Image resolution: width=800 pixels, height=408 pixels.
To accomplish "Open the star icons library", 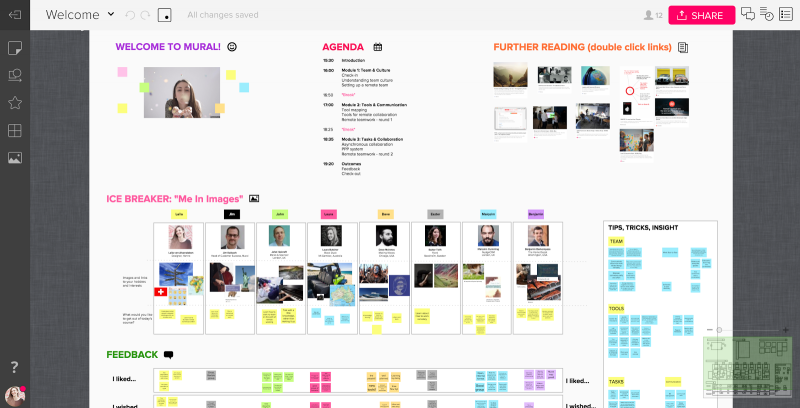I will click(15, 103).
